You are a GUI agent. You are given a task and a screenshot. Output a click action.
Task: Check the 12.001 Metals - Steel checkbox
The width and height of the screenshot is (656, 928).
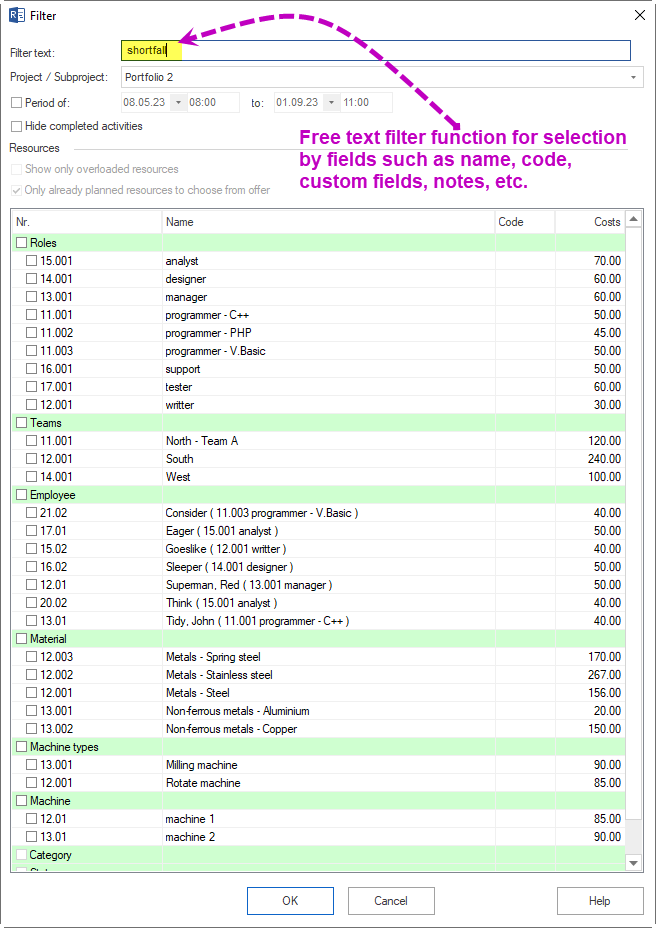31,692
